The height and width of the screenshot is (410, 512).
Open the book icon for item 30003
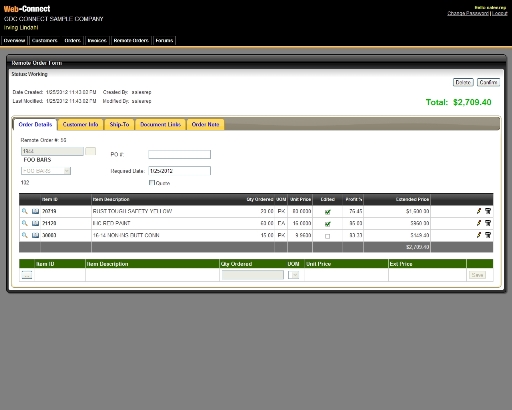35,235
